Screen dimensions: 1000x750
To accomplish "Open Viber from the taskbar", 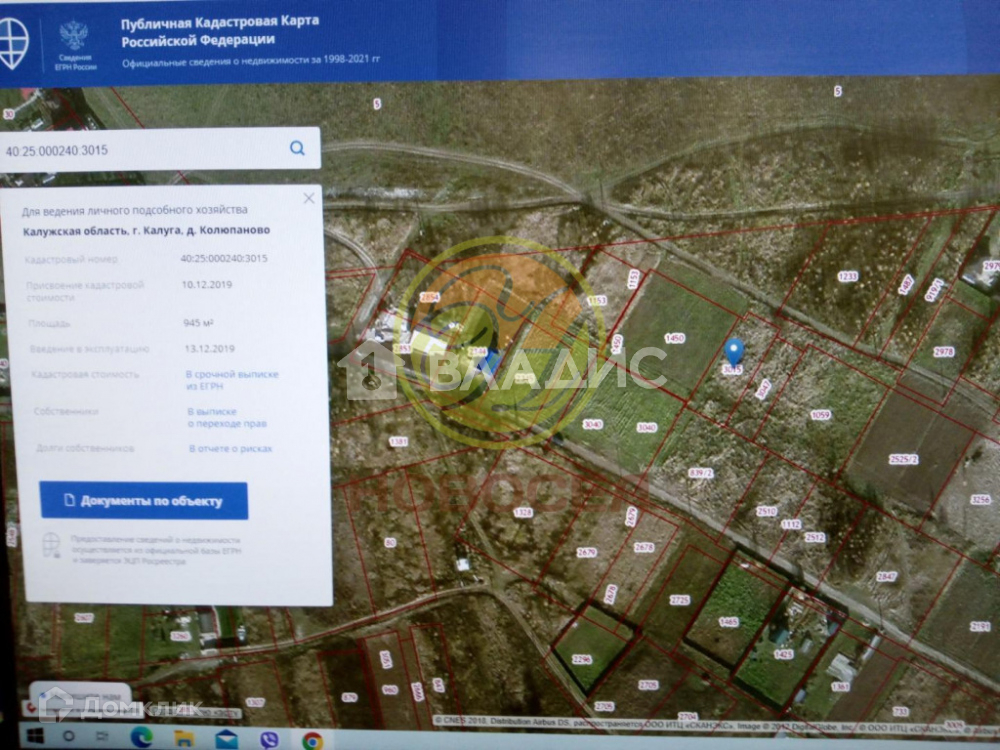I will (x=270, y=739).
